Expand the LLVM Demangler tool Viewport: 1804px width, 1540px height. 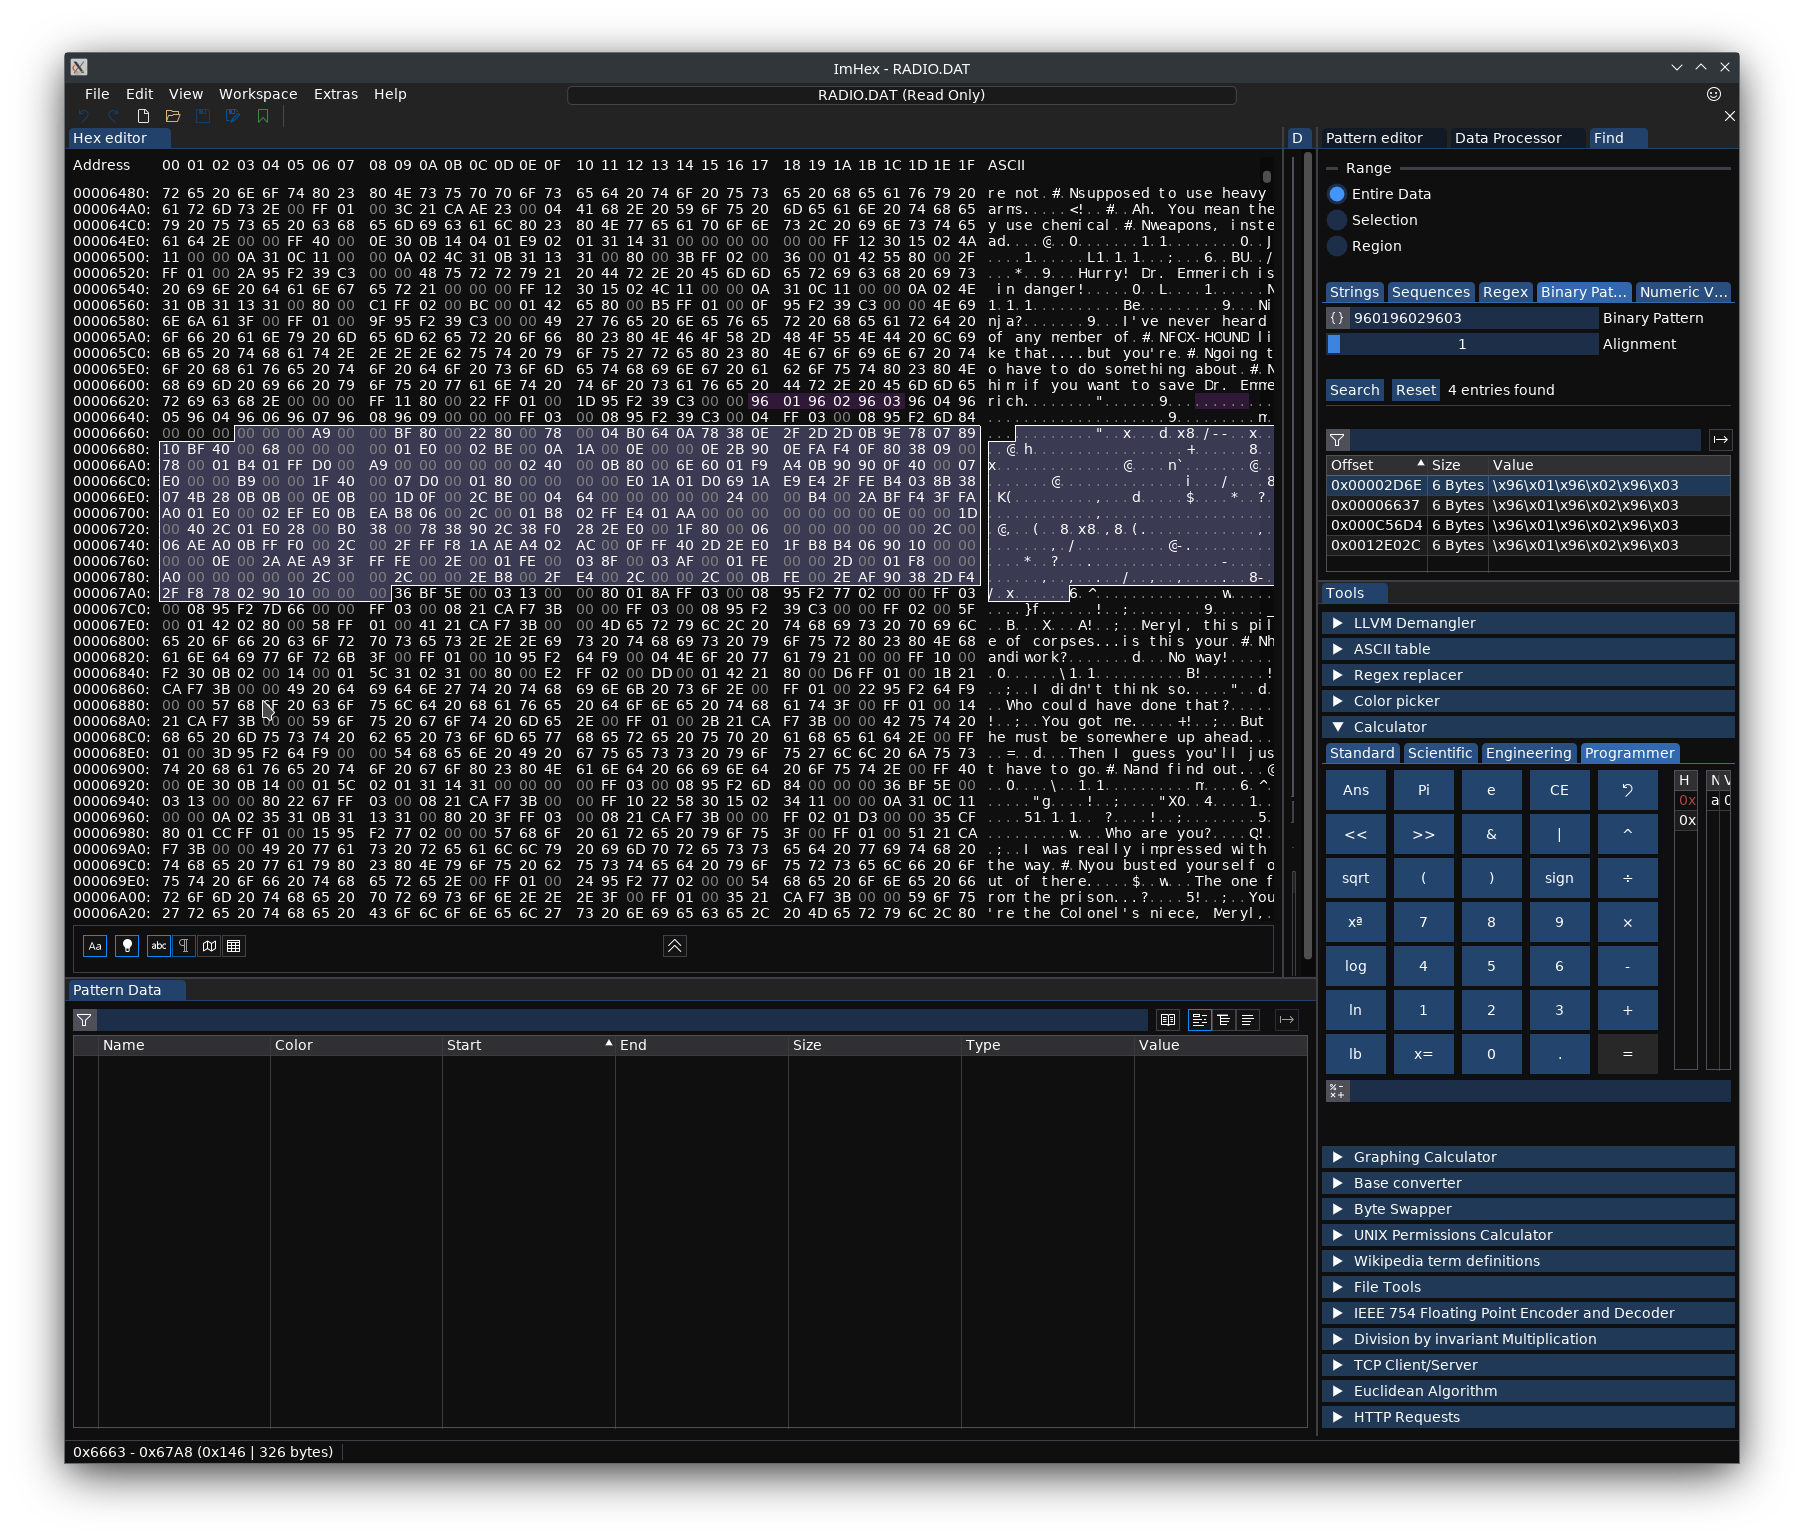pos(1412,622)
